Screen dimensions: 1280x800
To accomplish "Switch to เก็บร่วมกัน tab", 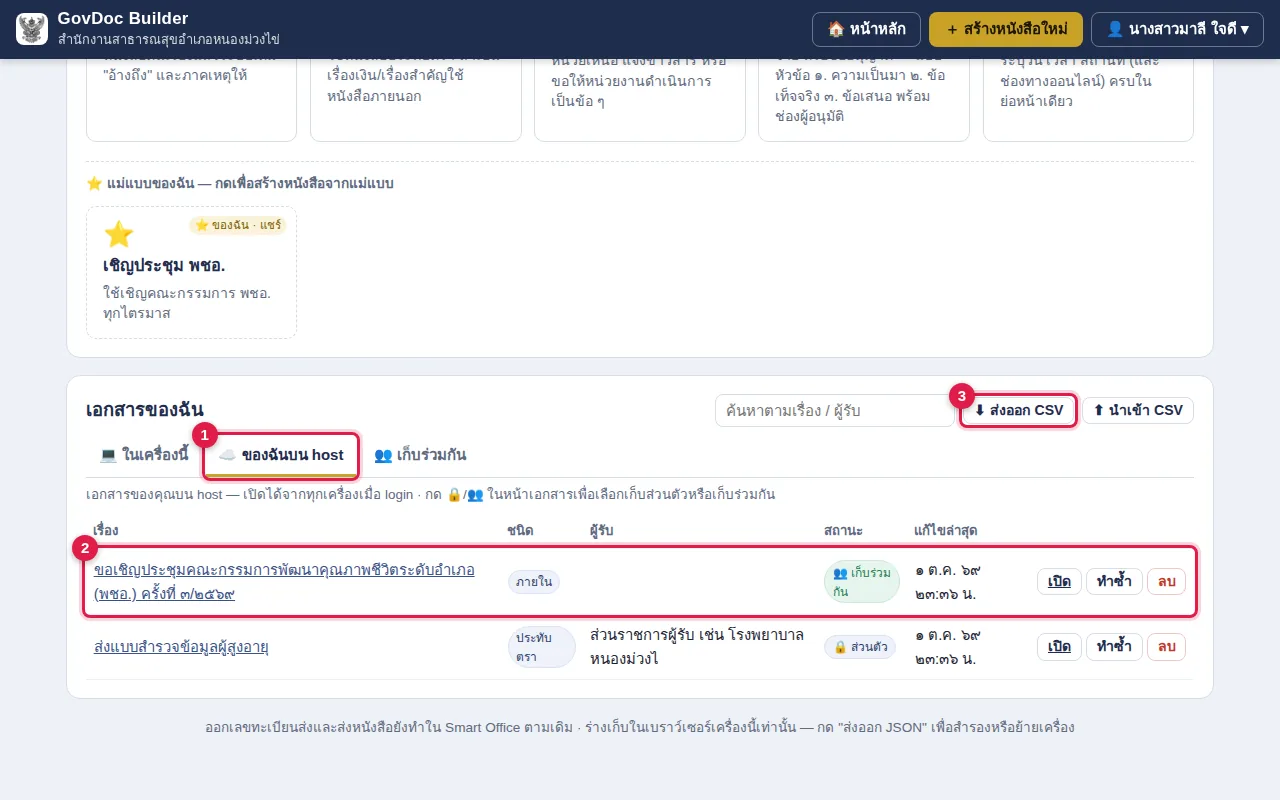I will coord(420,454).
